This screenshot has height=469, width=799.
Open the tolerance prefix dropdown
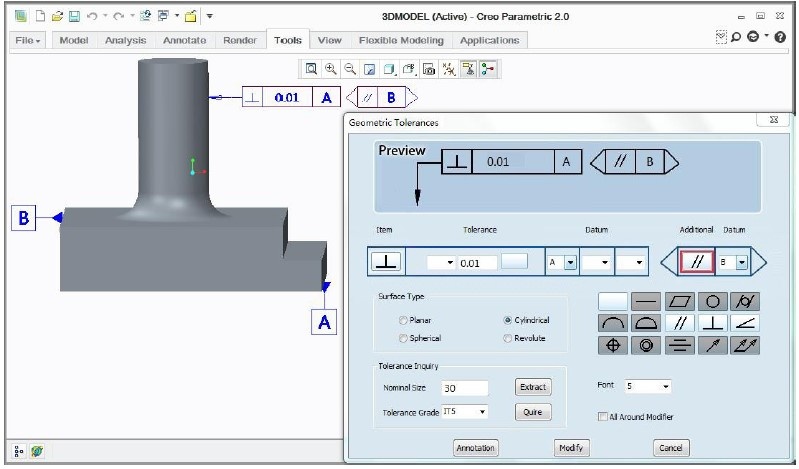(x=450, y=263)
